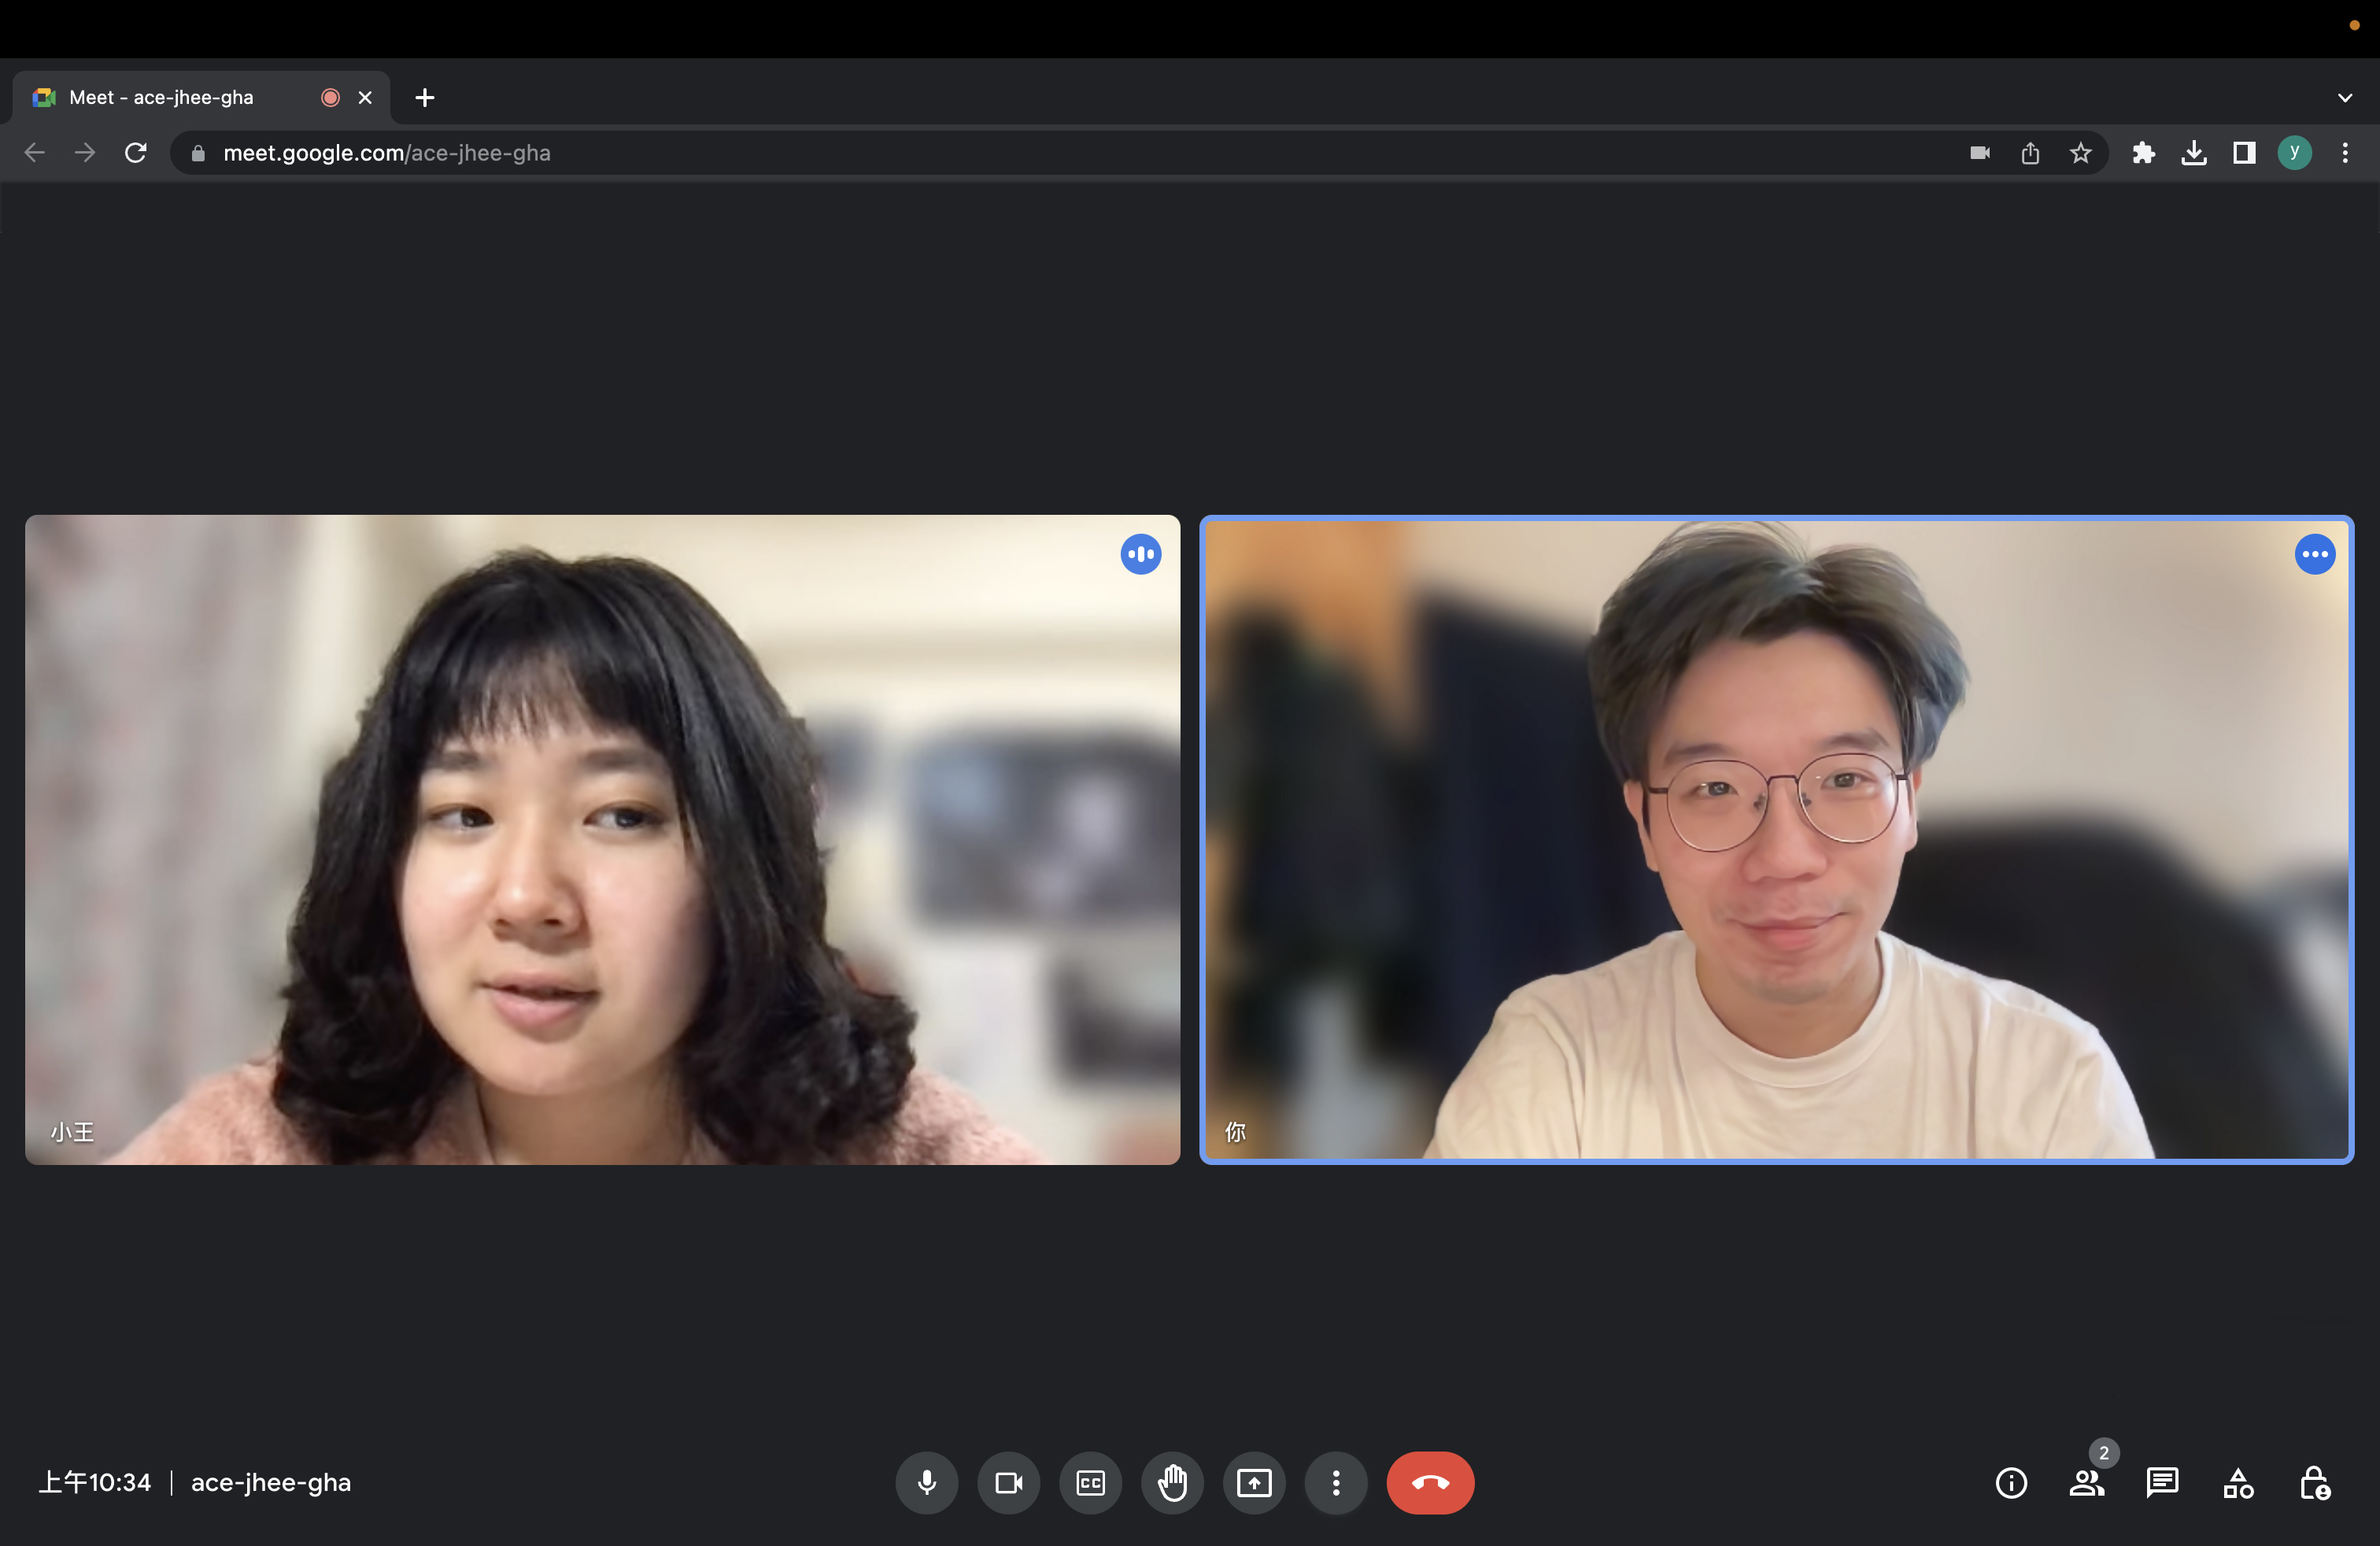2380x1546 pixels.
Task: Start presenting your screen
Action: tap(1254, 1482)
